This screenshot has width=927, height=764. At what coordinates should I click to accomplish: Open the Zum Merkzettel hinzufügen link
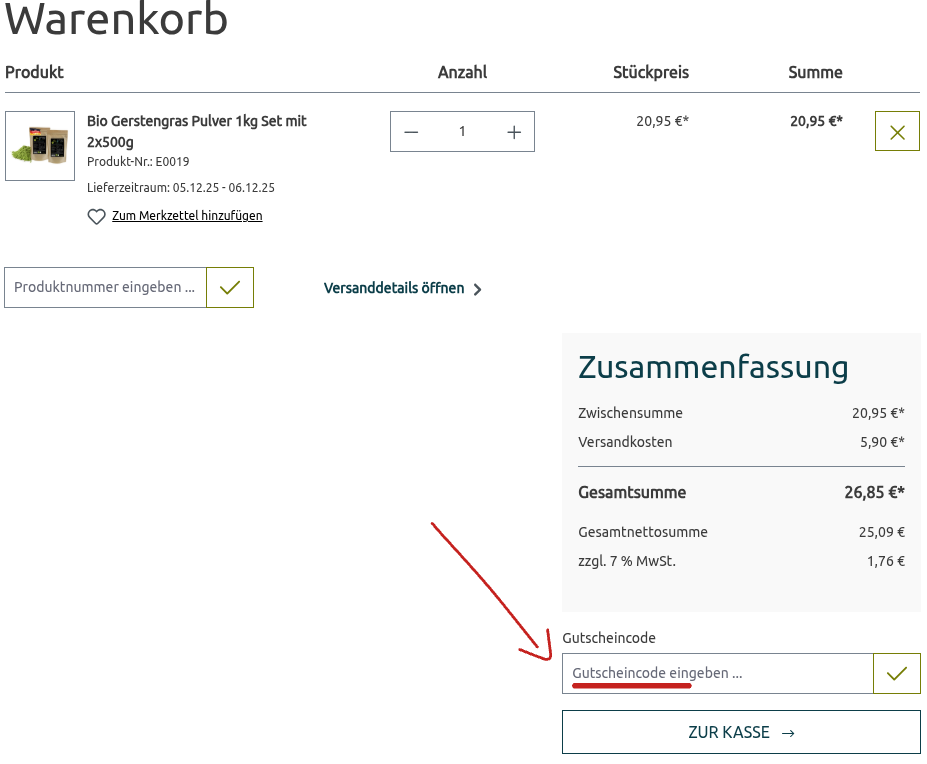pyautogui.click(x=187, y=216)
